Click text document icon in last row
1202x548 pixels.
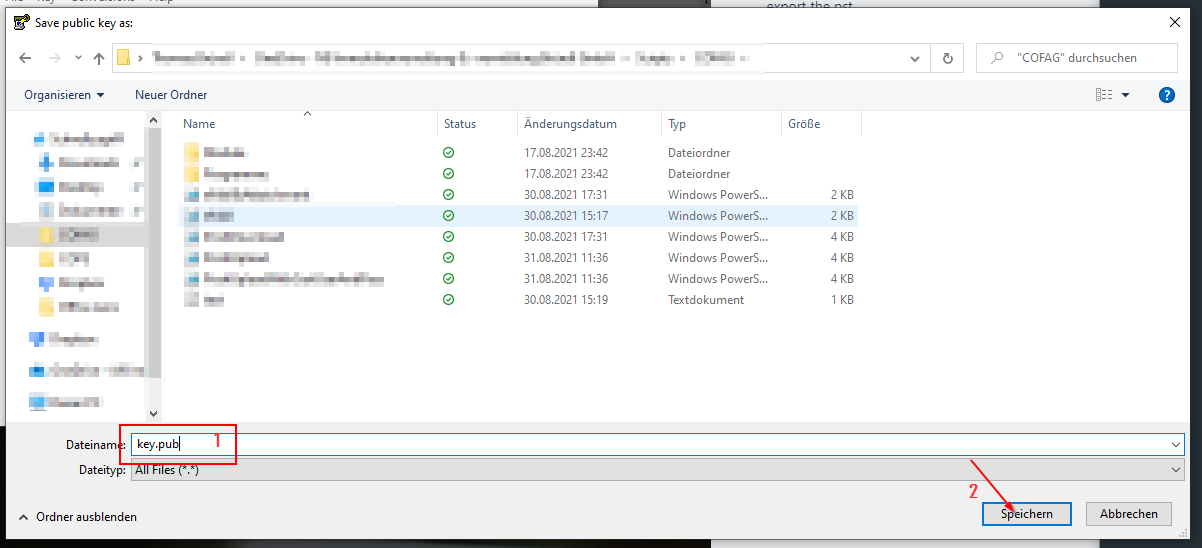[x=192, y=299]
